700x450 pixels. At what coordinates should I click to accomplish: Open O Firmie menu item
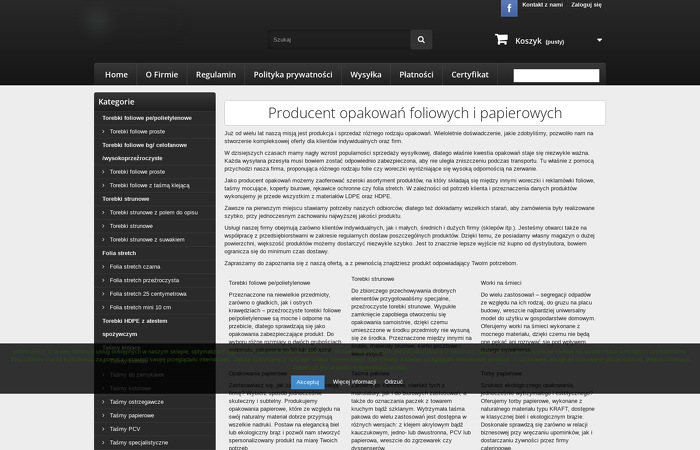click(x=162, y=75)
